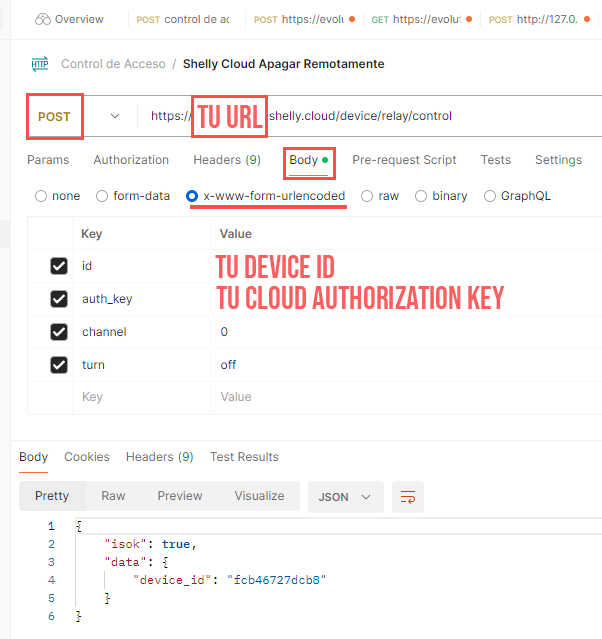Click the empty Key field in new row
The image size is (602, 639).
pos(140,397)
